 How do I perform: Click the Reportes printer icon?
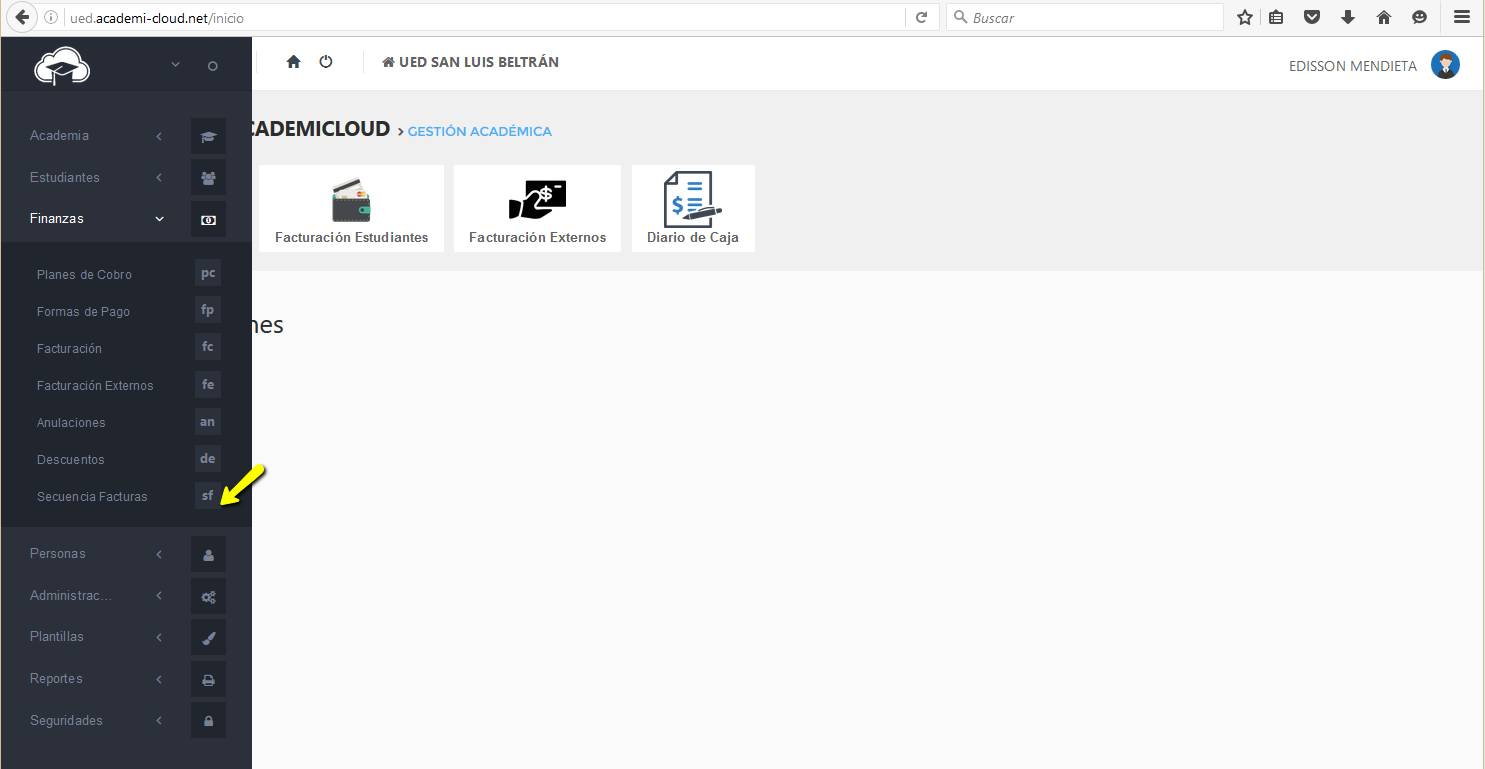click(208, 679)
